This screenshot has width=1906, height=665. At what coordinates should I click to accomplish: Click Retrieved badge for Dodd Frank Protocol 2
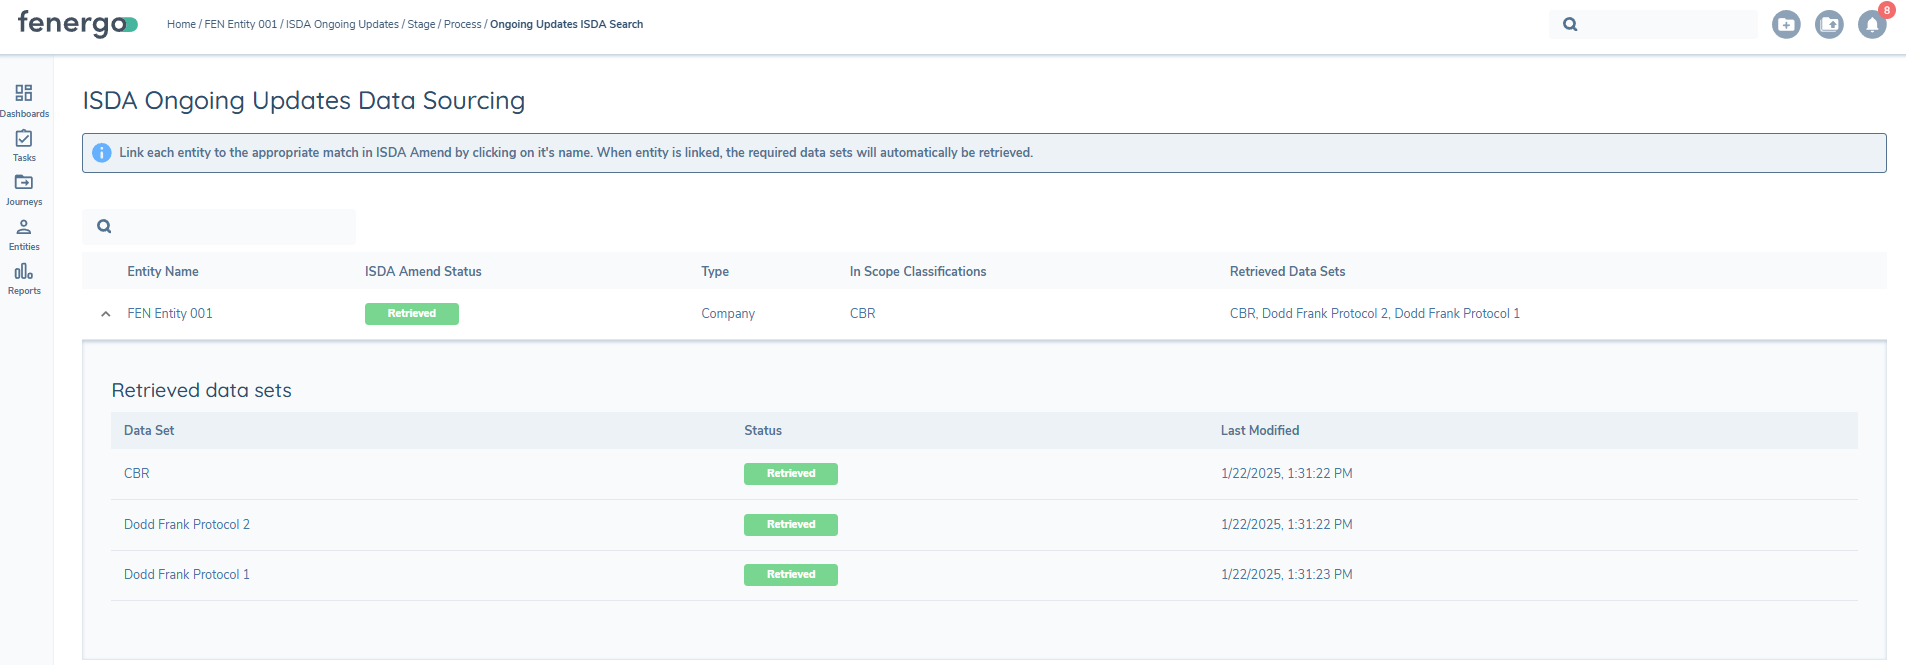(791, 525)
